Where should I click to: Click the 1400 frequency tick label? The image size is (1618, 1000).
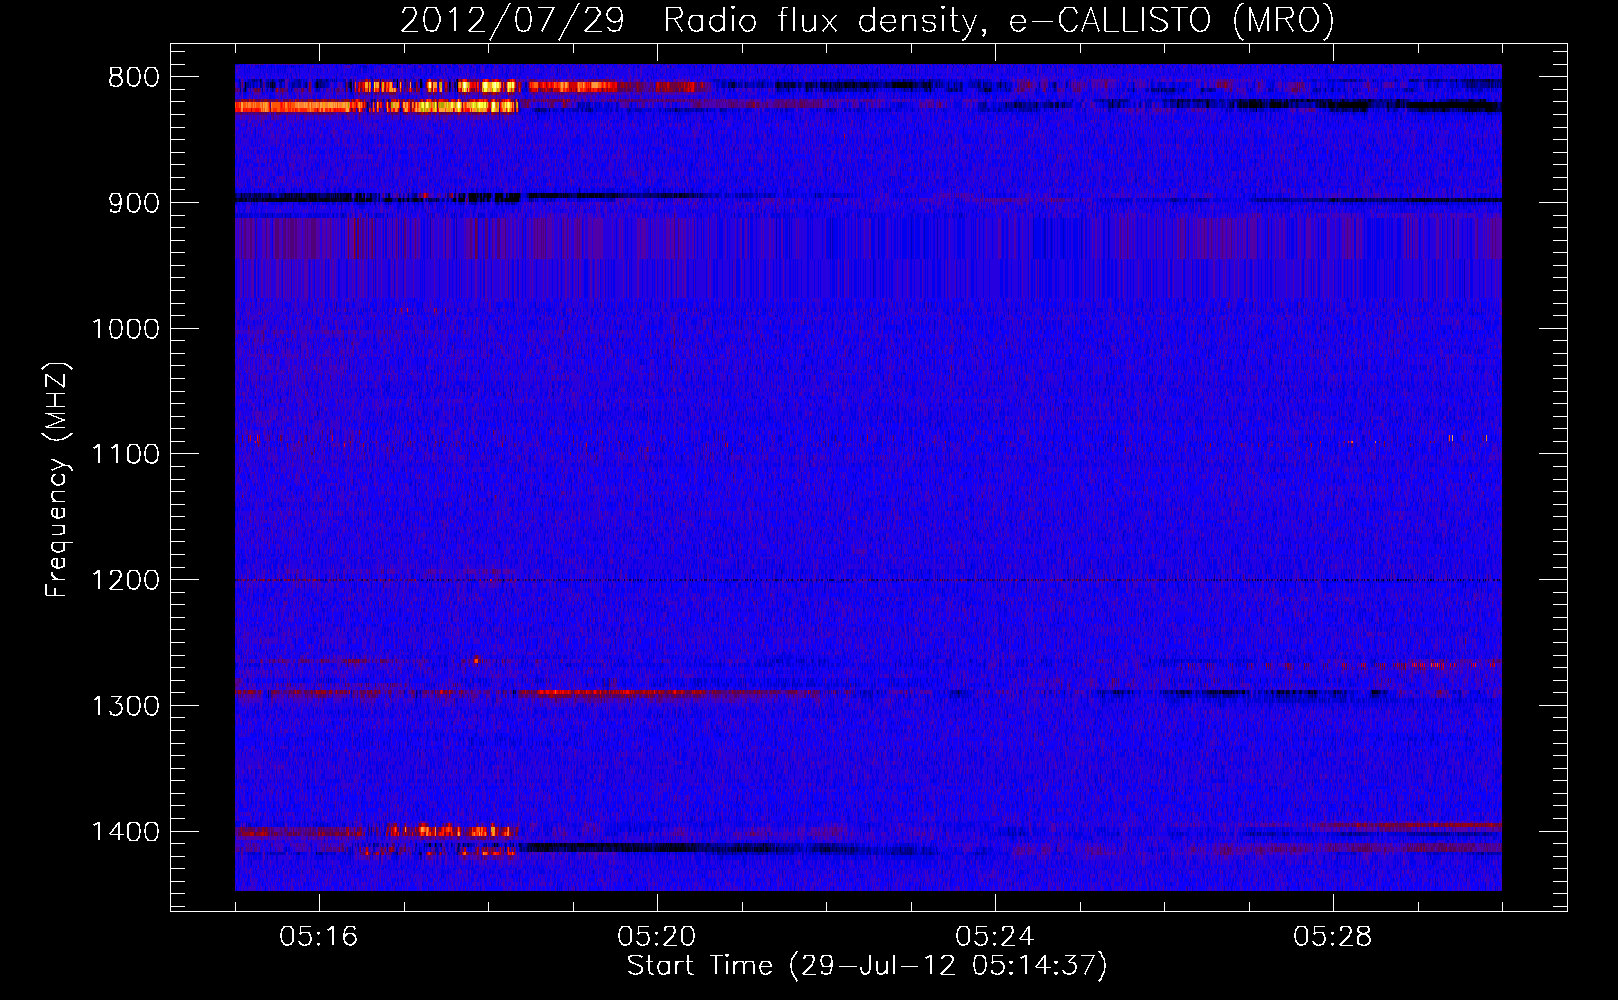[125, 832]
